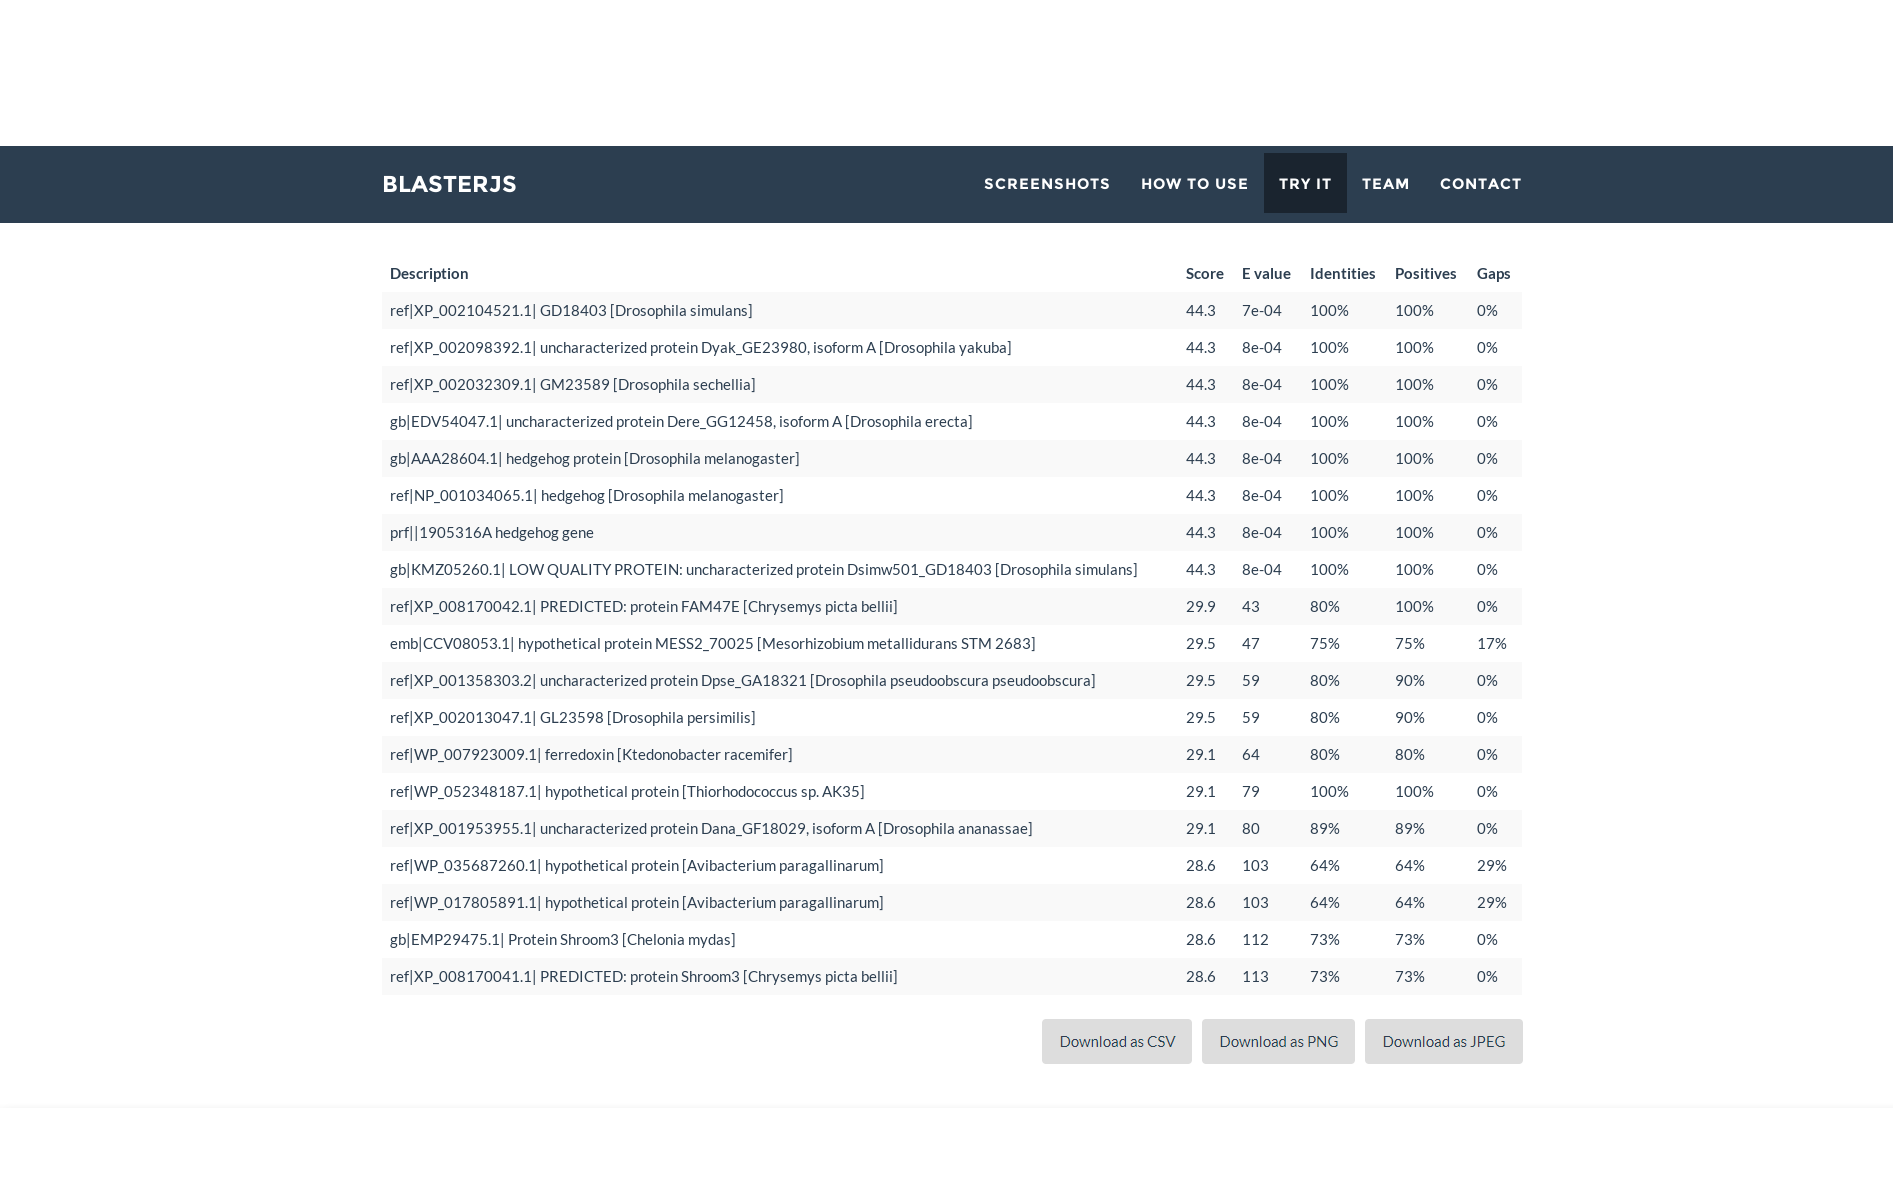Go to How To Use section
Screen dimensions: 1893x1200
(1194, 184)
